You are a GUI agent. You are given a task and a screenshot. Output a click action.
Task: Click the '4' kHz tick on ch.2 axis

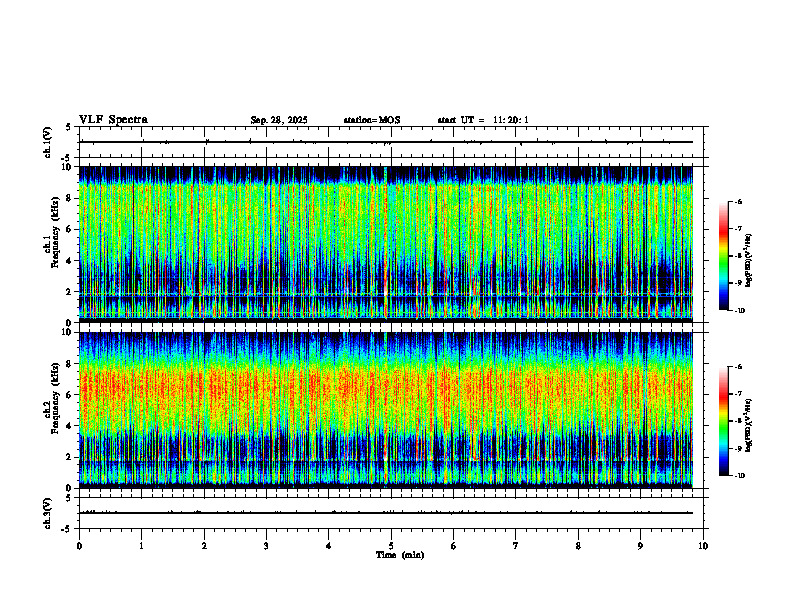tap(70, 426)
